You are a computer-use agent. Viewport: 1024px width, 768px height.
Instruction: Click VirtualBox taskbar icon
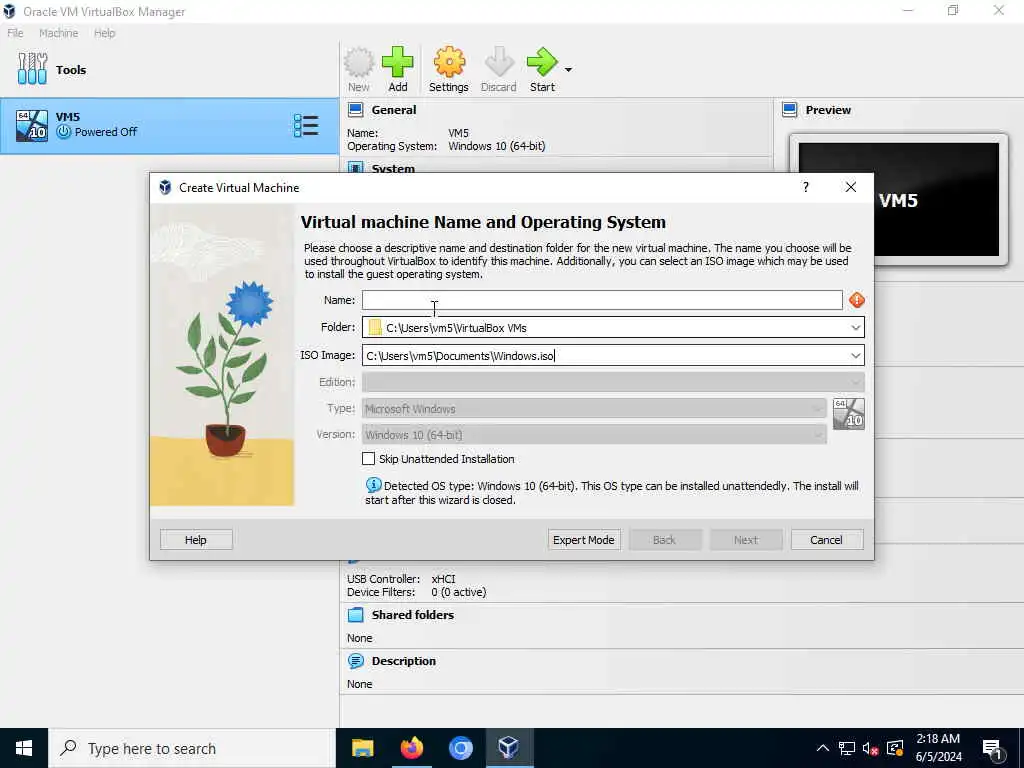pyautogui.click(x=509, y=748)
